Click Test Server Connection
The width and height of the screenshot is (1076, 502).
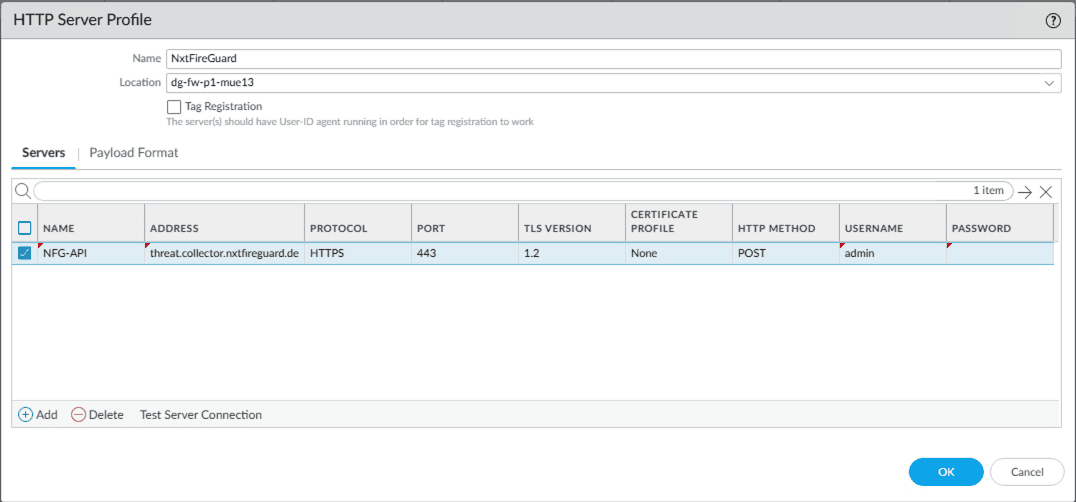(201, 414)
